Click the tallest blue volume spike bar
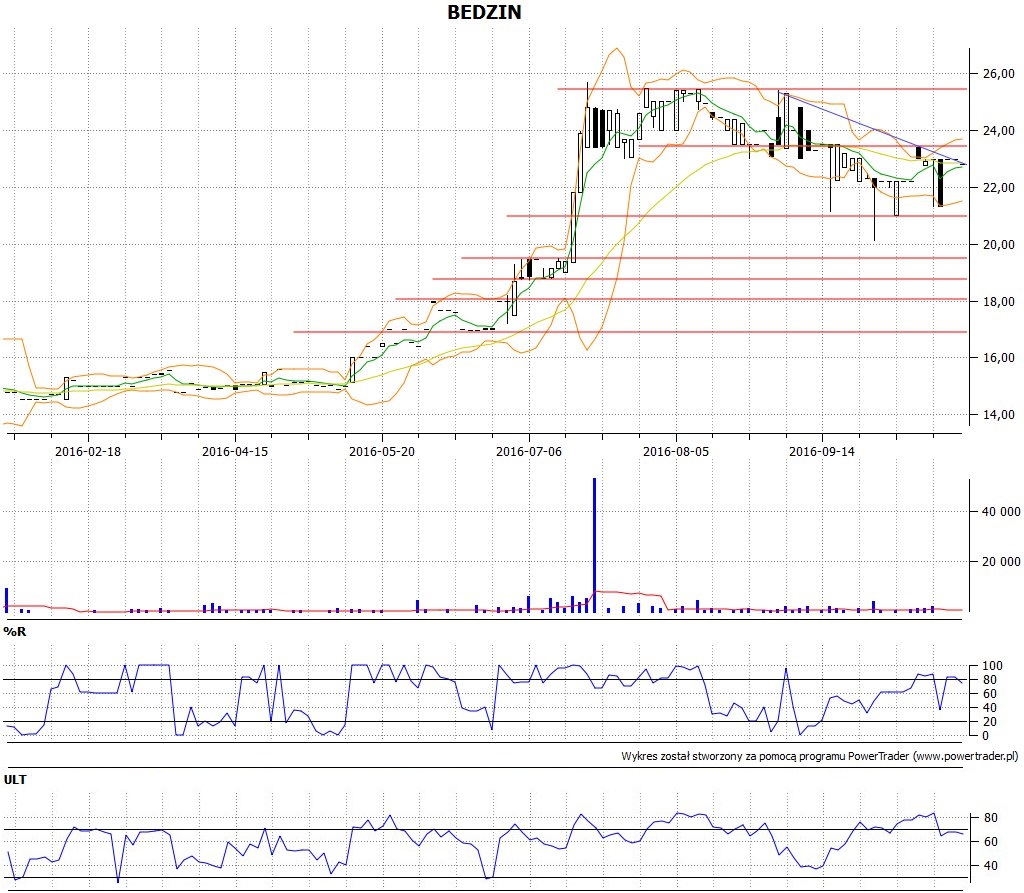Screen dimensions: 1024x893 pos(594,545)
